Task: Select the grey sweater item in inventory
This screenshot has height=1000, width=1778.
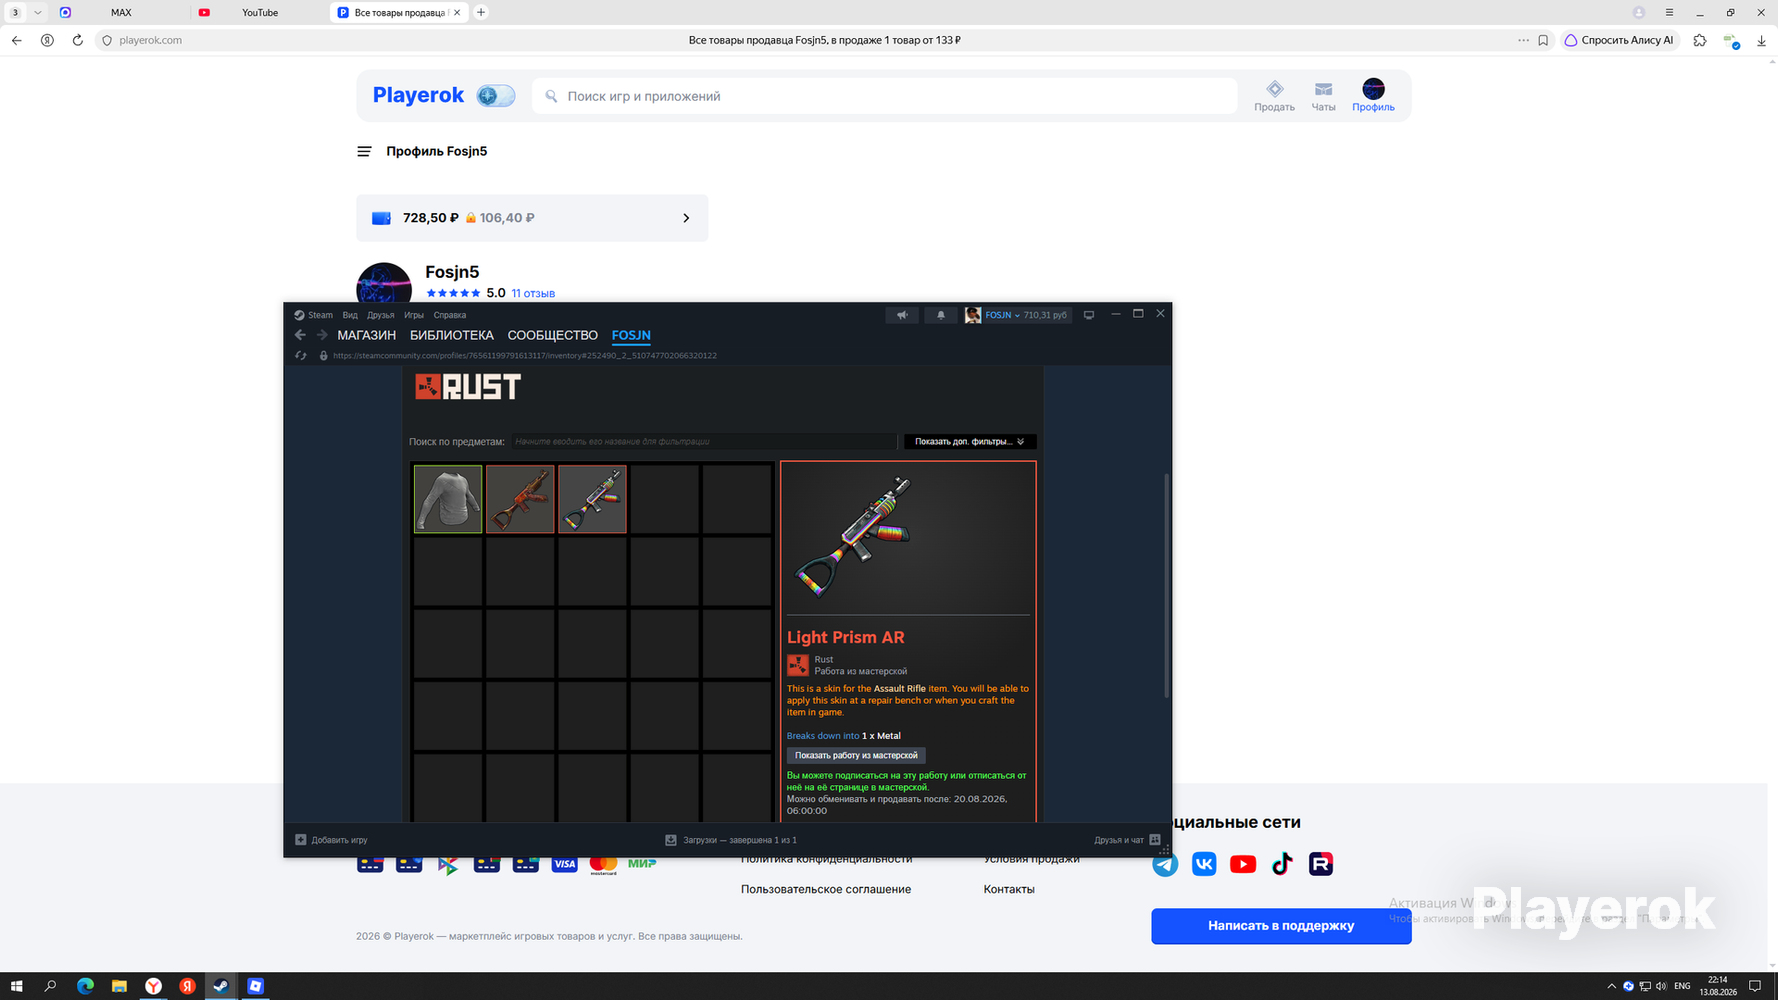Action: [448, 499]
